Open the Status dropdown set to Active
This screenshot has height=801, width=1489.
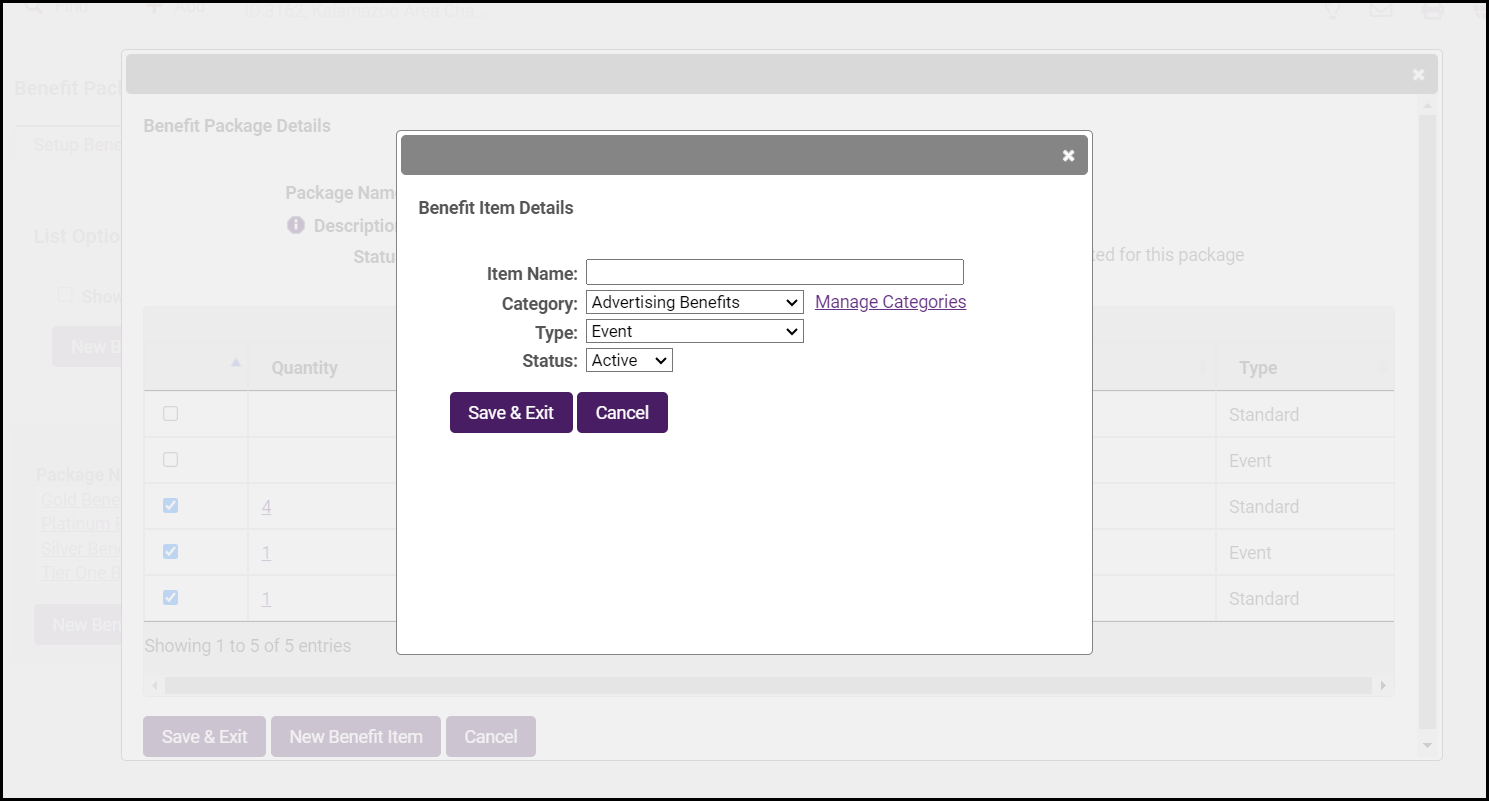[x=629, y=360]
